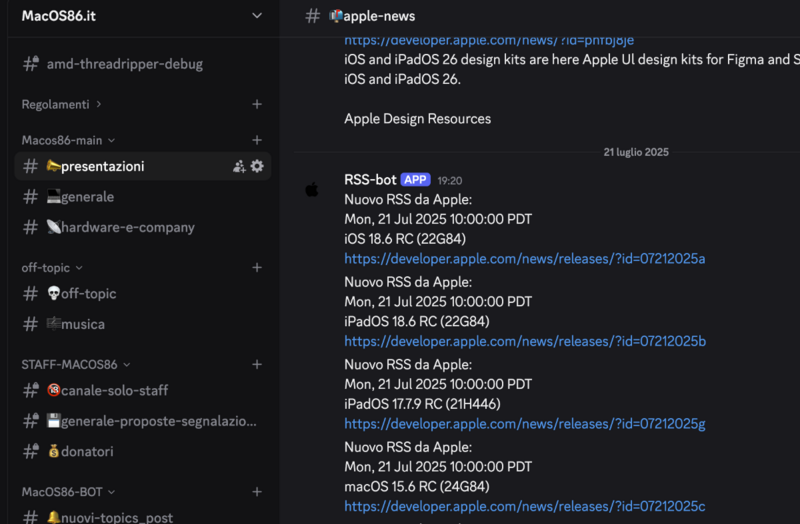Open the donatori channel

(87, 452)
